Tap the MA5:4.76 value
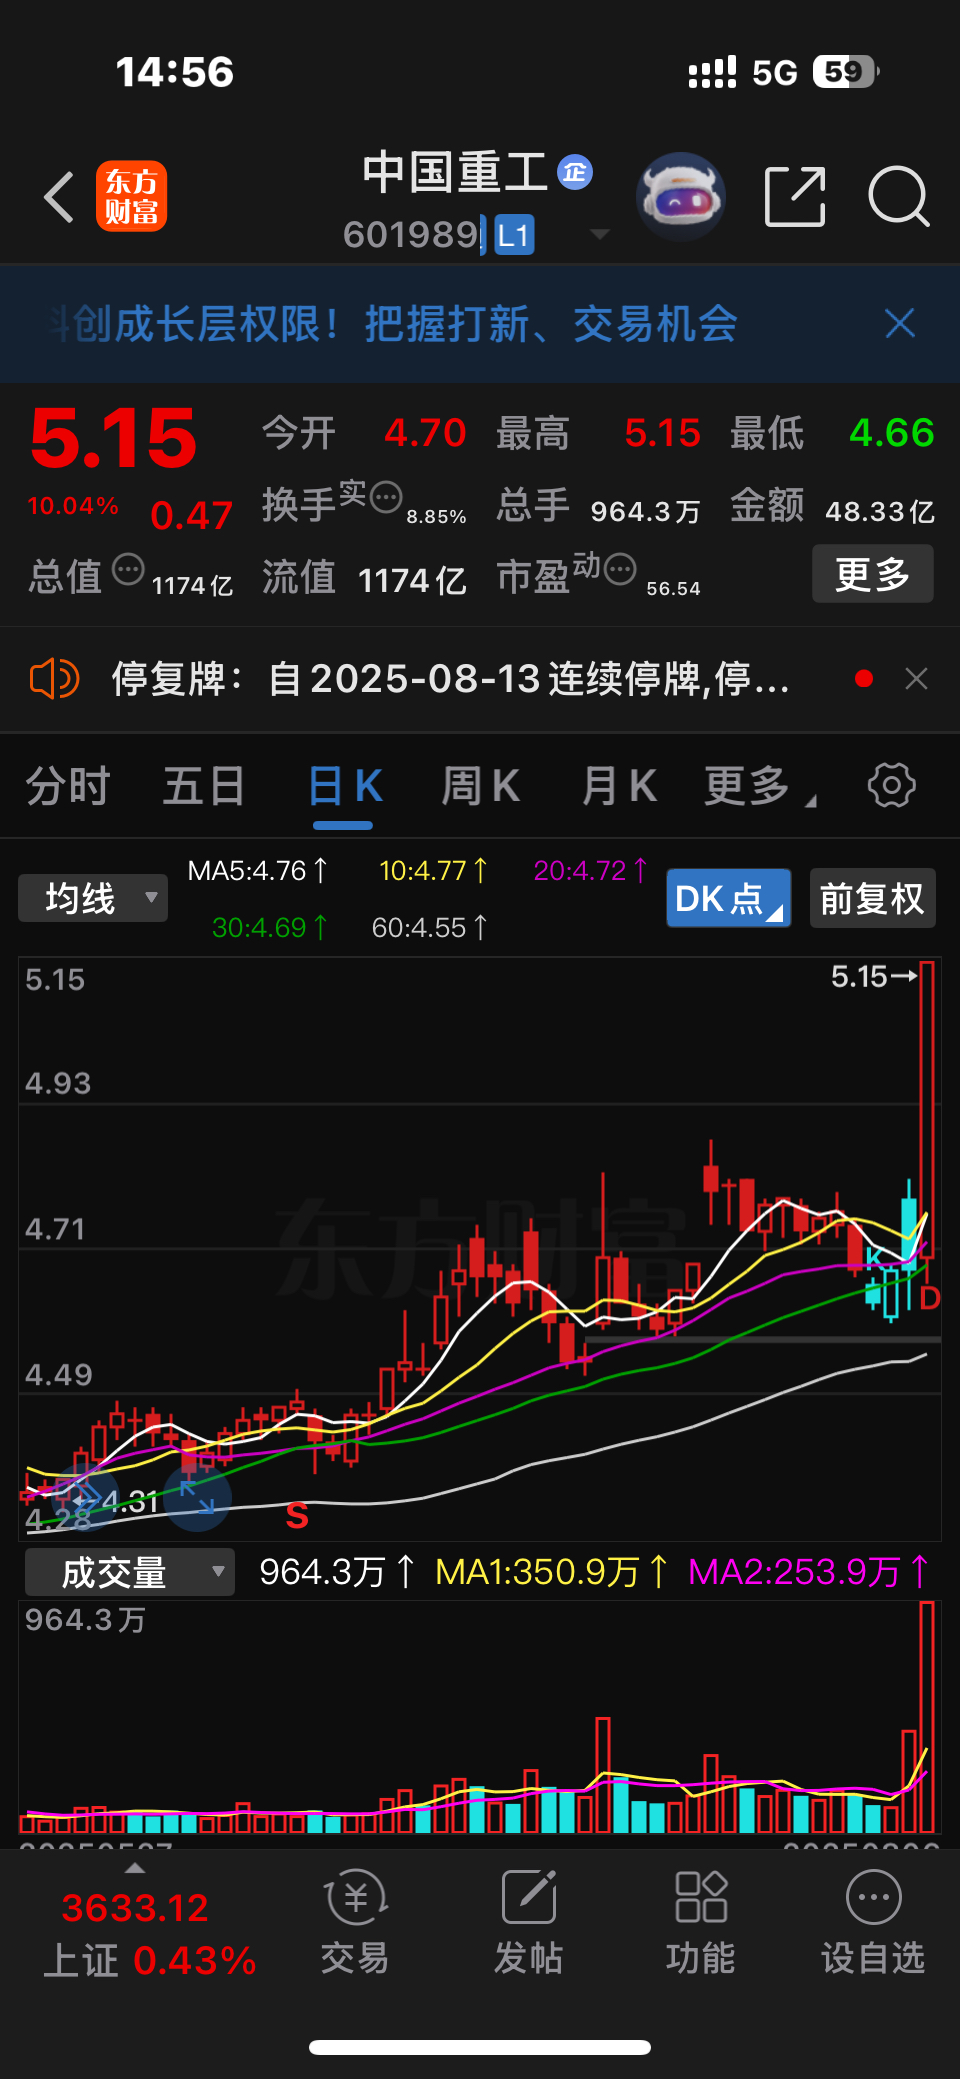This screenshot has width=960, height=2079. tap(257, 871)
